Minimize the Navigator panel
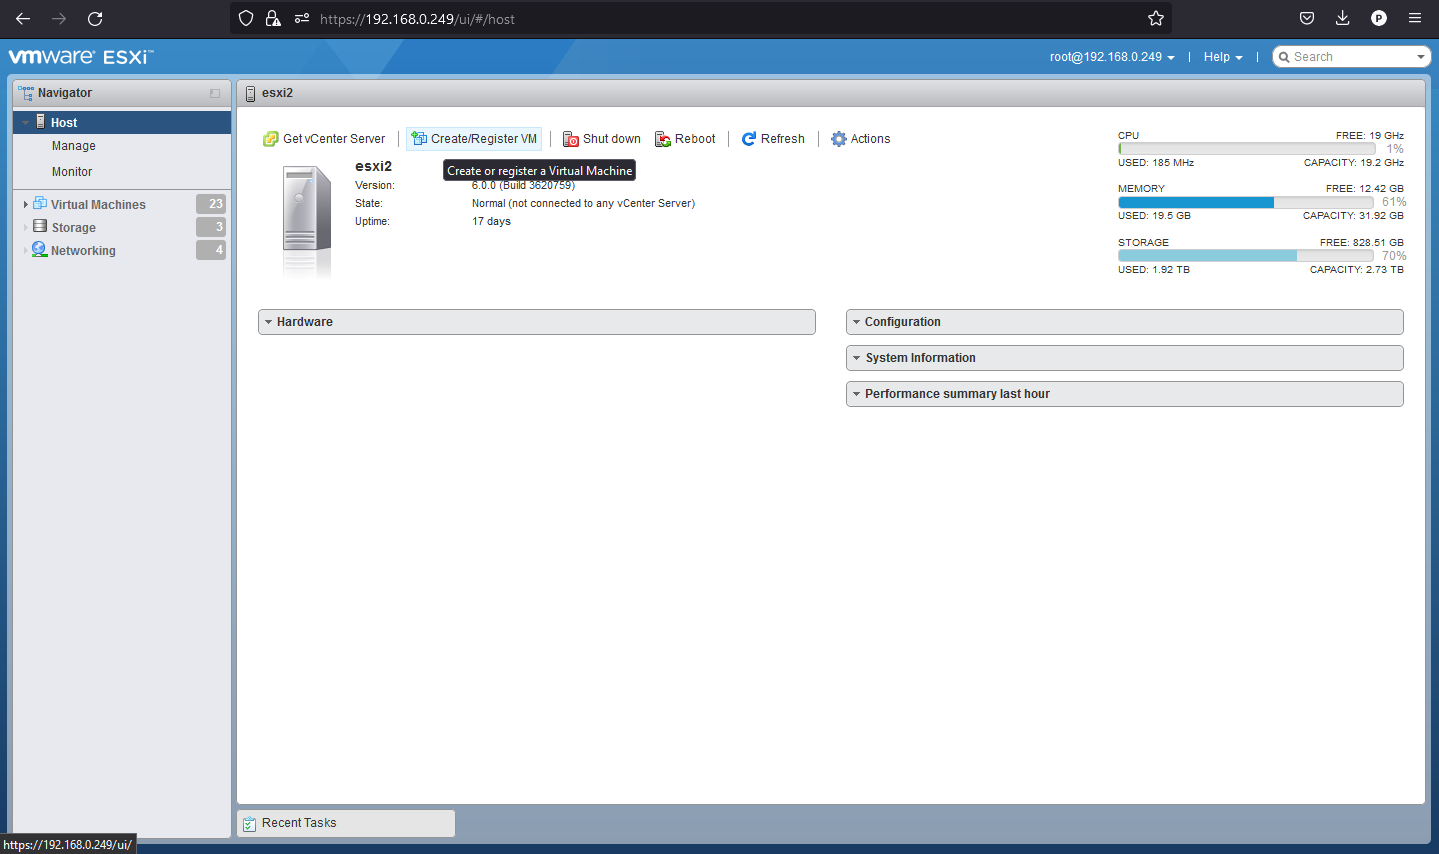The image size is (1439, 854). [x=215, y=93]
